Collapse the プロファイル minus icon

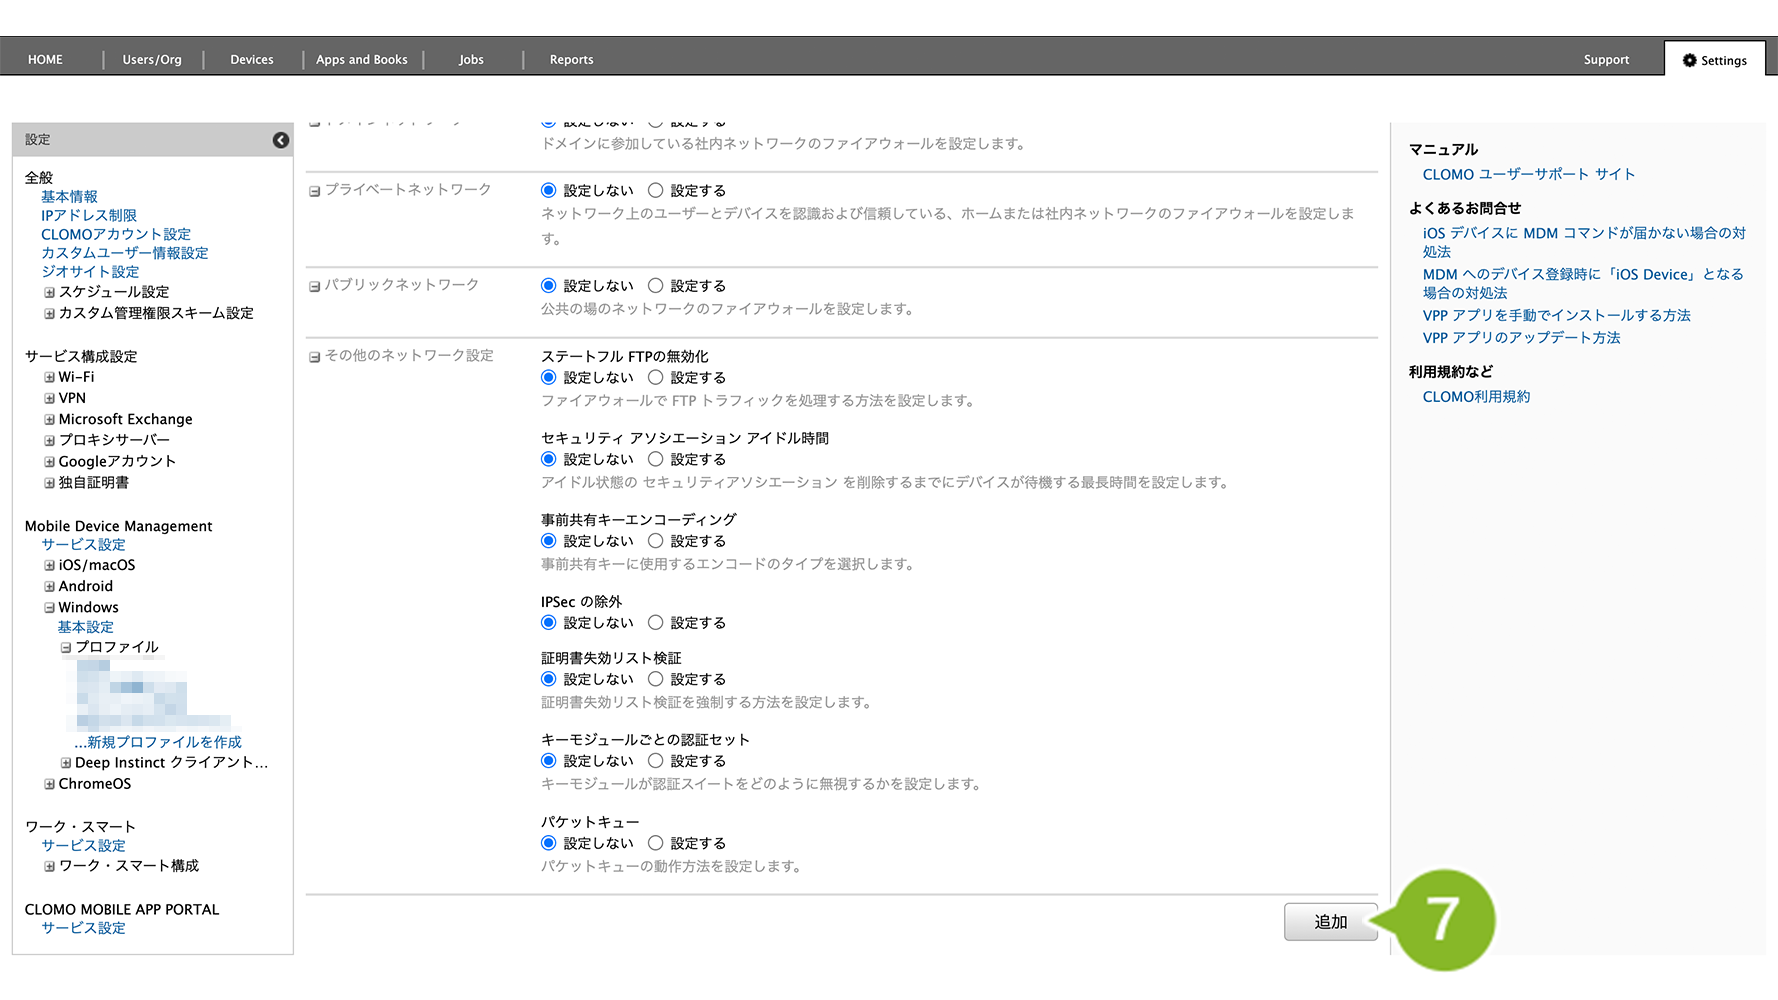click(66, 648)
